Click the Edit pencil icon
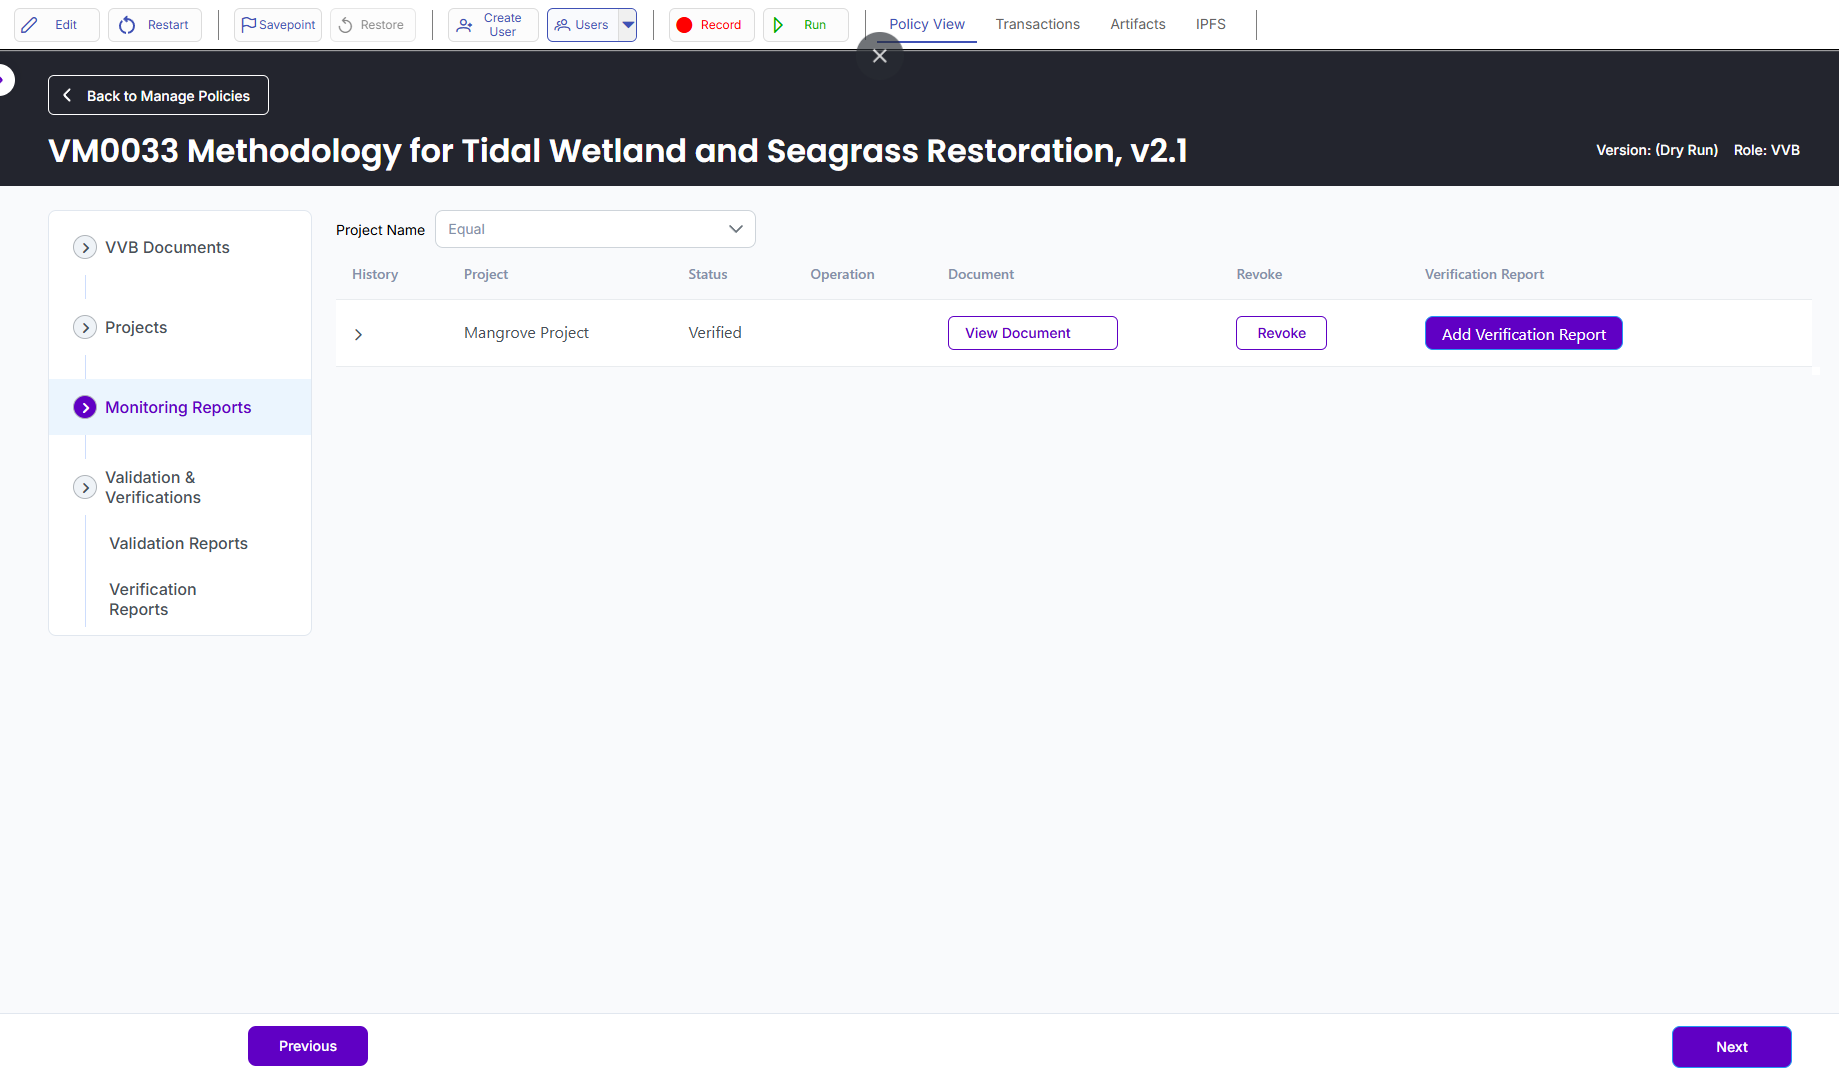The height and width of the screenshot is (1079, 1839). pyautogui.click(x=30, y=25)
